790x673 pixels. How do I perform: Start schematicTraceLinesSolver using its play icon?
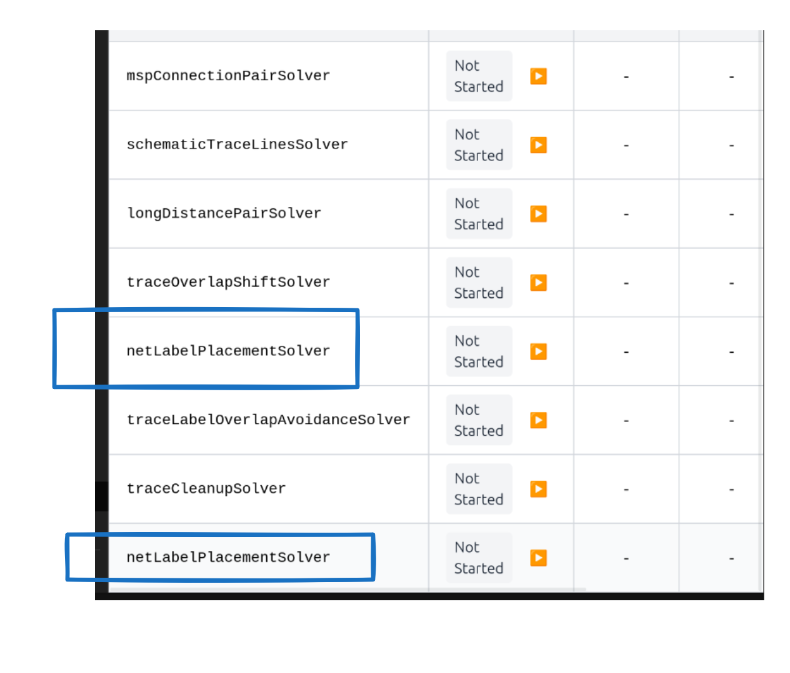(x=538, y=145)
